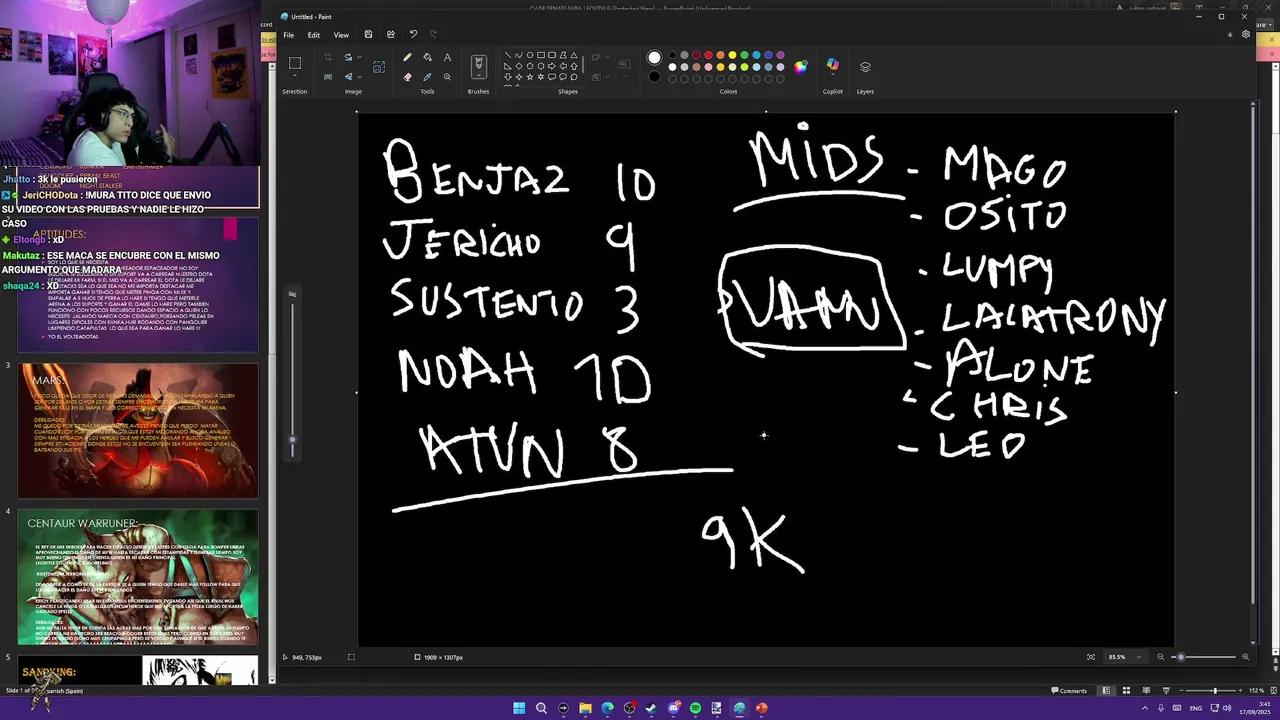Start PowerPoint slide show from status bar

(x=1166, y=691)
